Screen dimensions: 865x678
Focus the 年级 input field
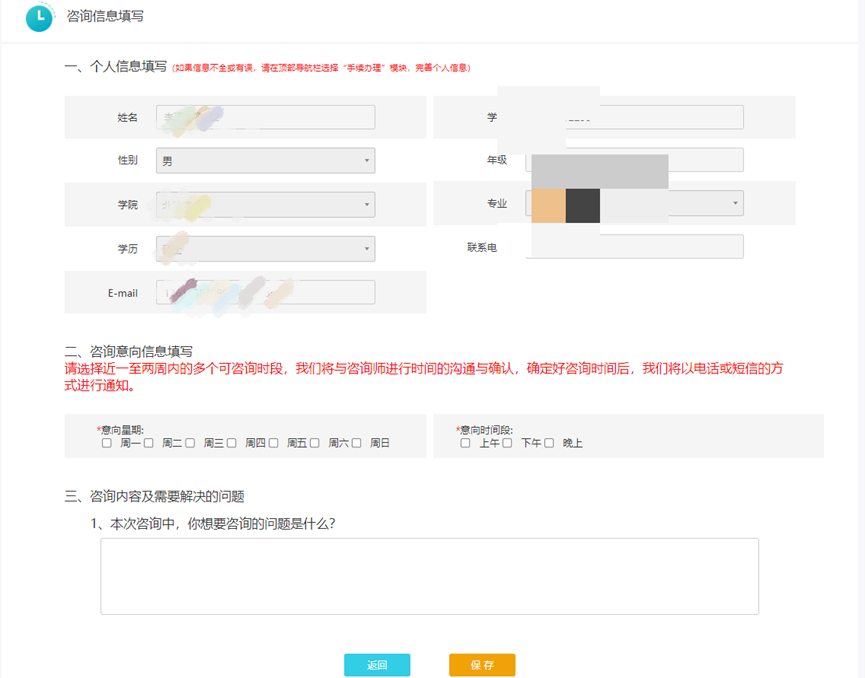[x=634, y=160]
